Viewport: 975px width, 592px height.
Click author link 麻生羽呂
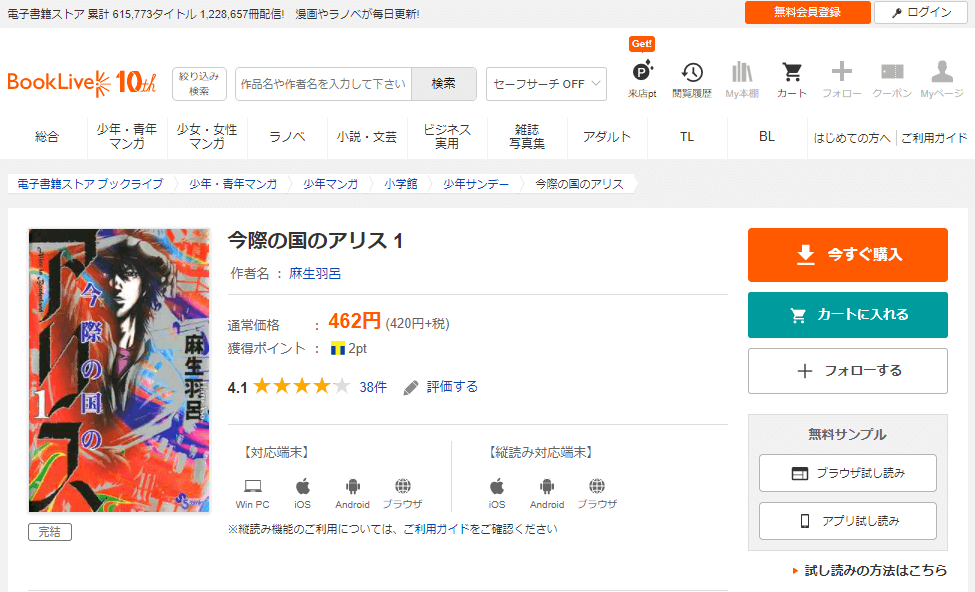pos(315,273)
